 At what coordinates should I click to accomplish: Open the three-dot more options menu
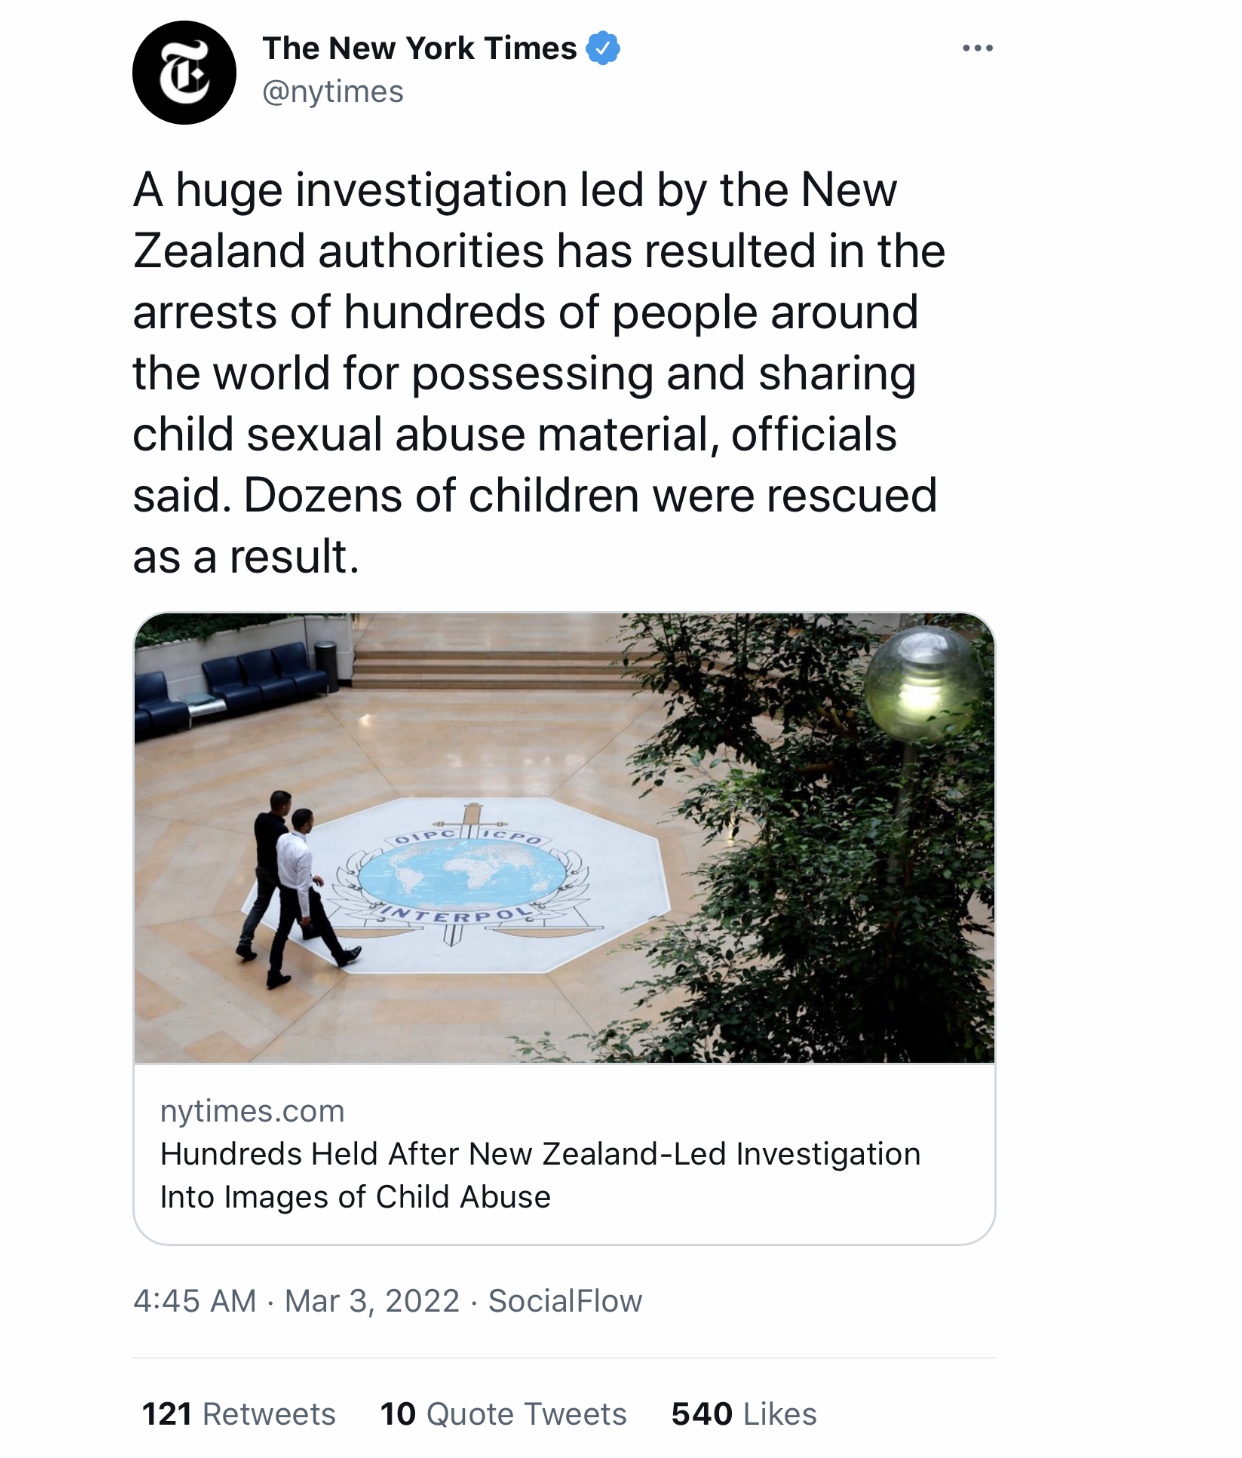[977, 48]
